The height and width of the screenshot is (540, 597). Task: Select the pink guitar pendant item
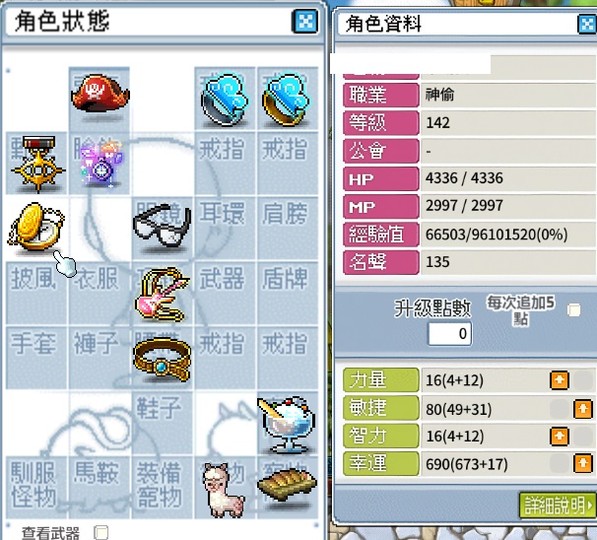162,294
